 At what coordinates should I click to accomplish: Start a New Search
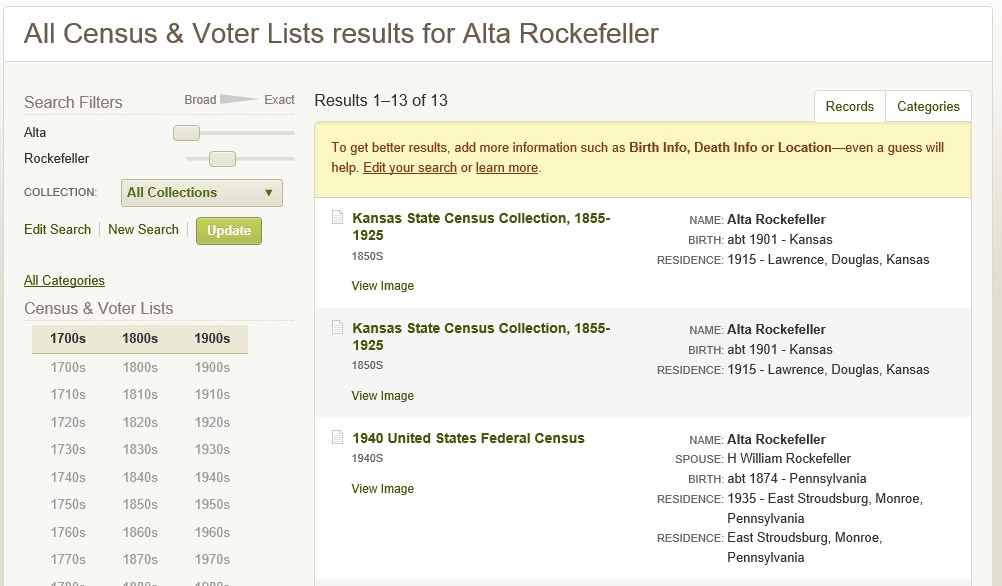[143, 229]
